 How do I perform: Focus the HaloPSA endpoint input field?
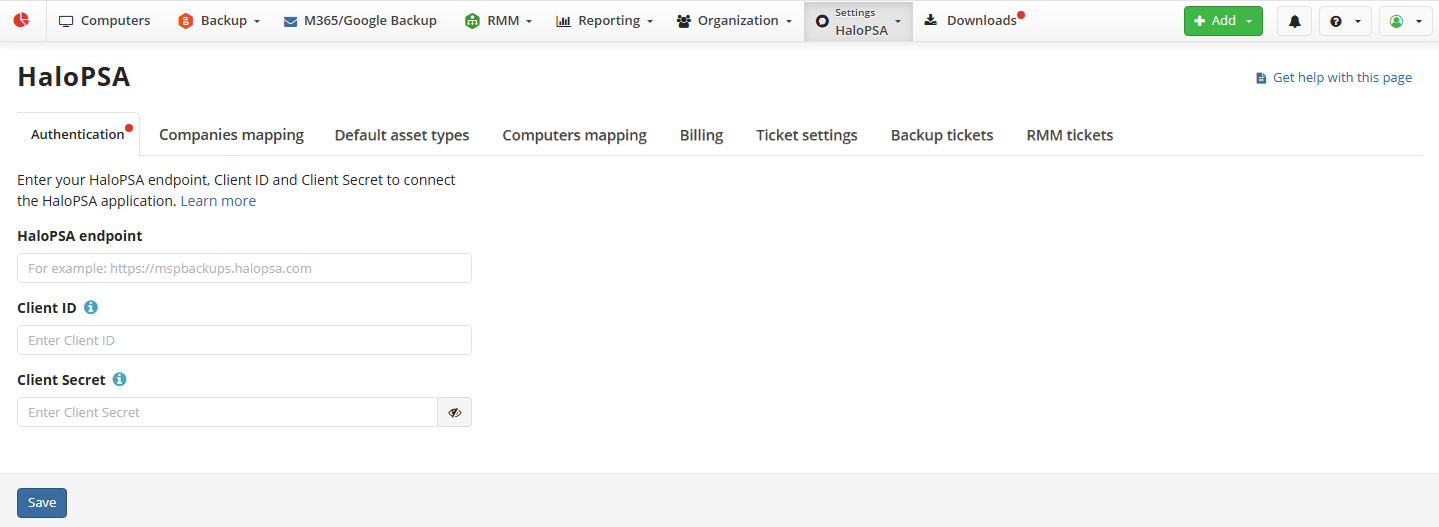(x=244, y=268)
